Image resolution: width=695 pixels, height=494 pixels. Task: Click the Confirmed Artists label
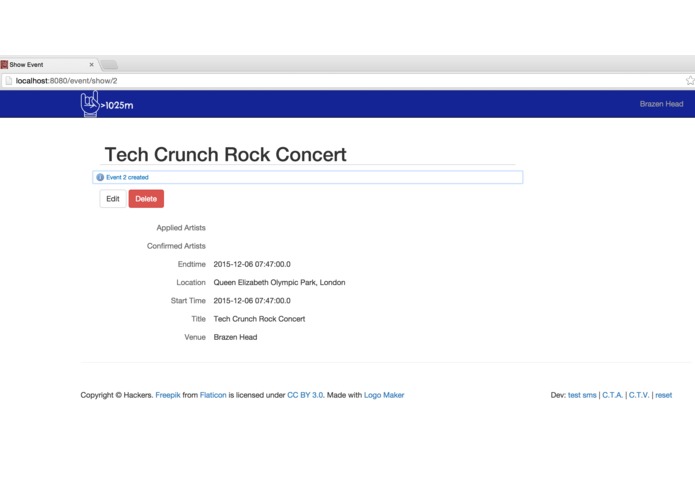(176, 246)
